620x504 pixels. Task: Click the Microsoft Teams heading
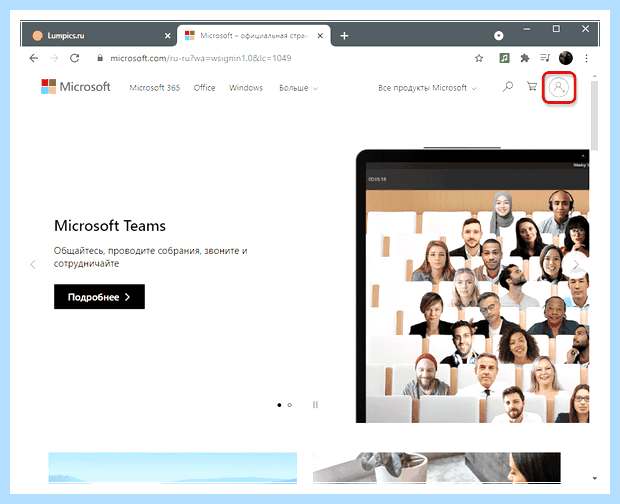(110, 226)
